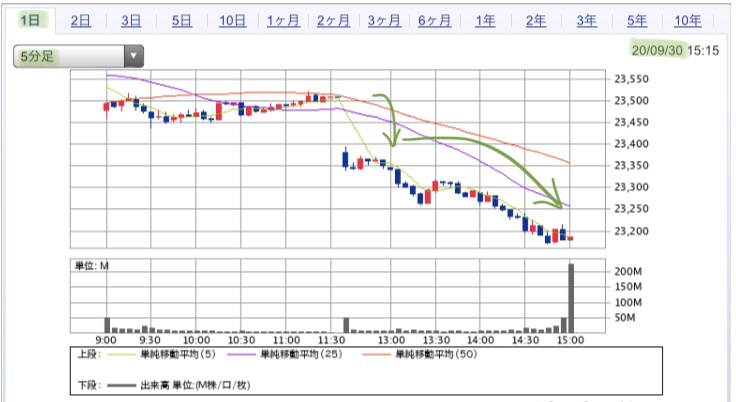
Task: Click the 23,500 price axis label
Action: pyautogui.click(x=631, y=100)
